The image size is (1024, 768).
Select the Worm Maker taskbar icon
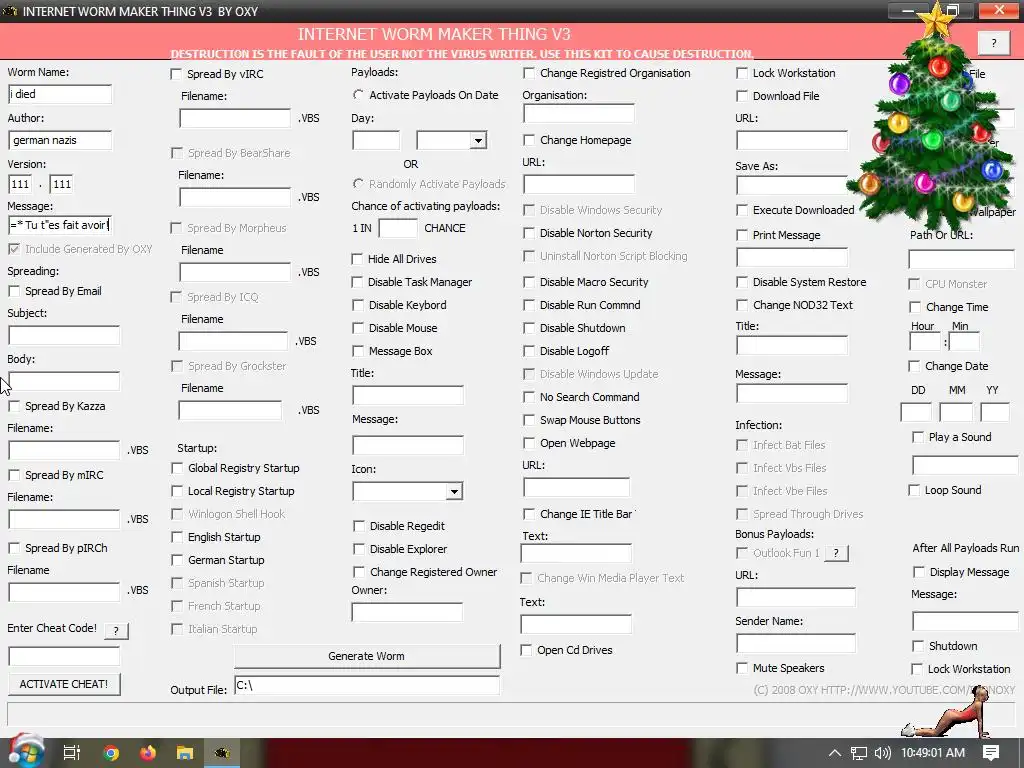(222, 753)
